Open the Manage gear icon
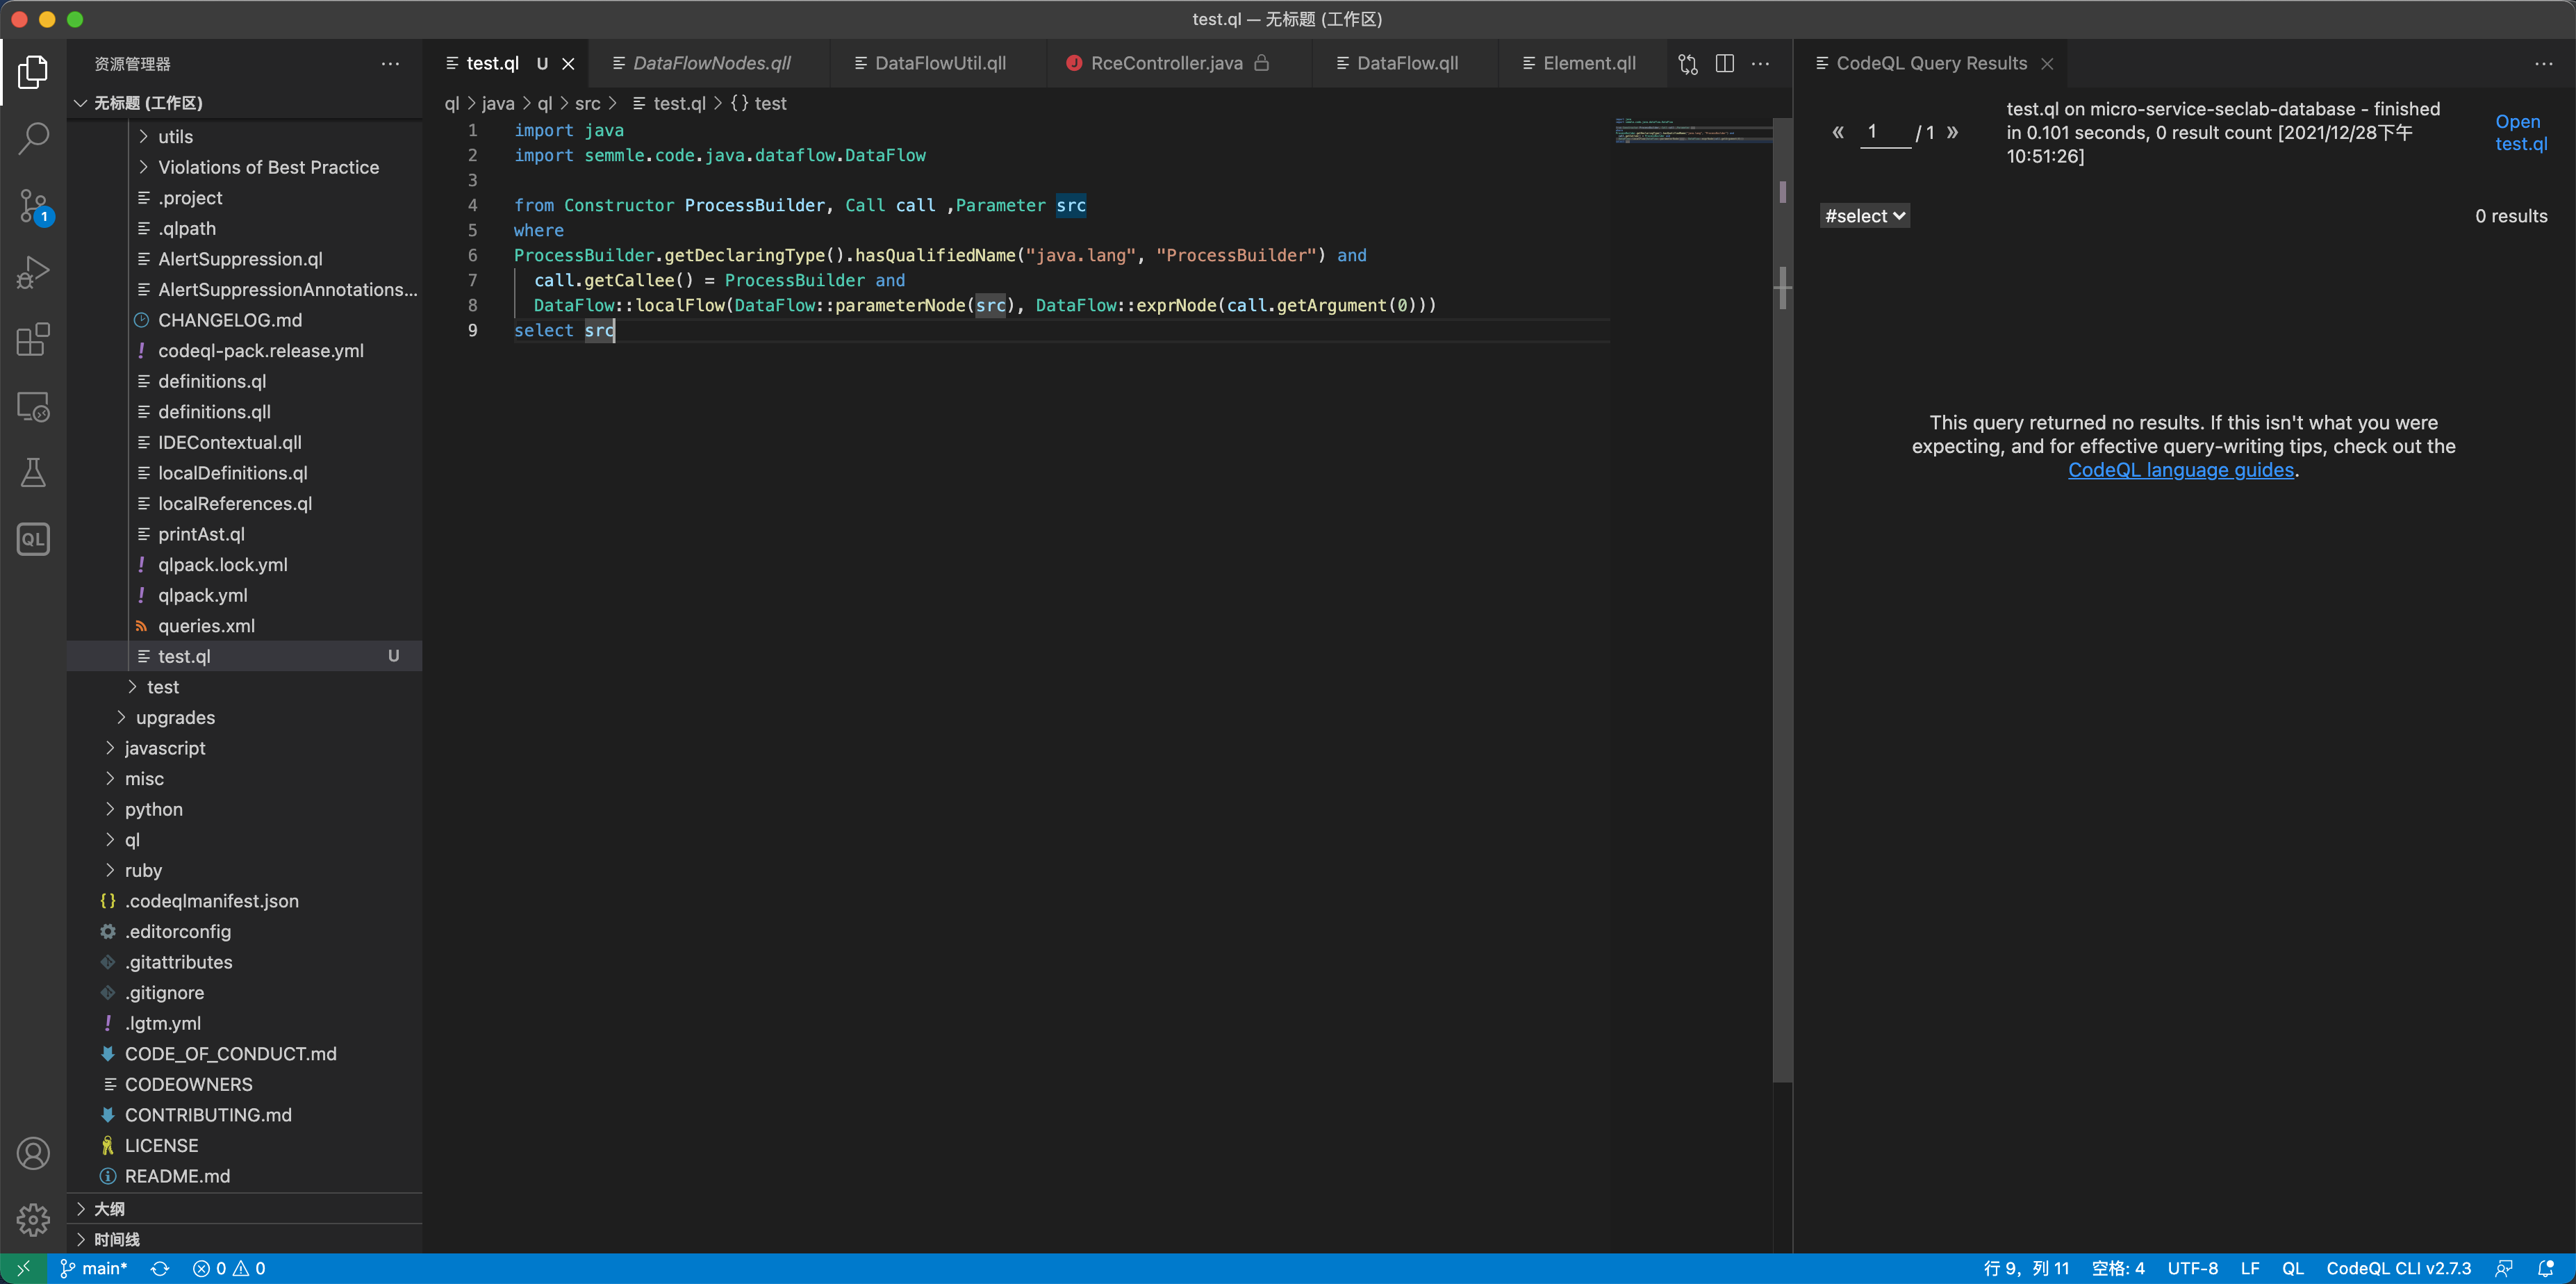Screen dimensions: 2576x1284 point(33,1219)
